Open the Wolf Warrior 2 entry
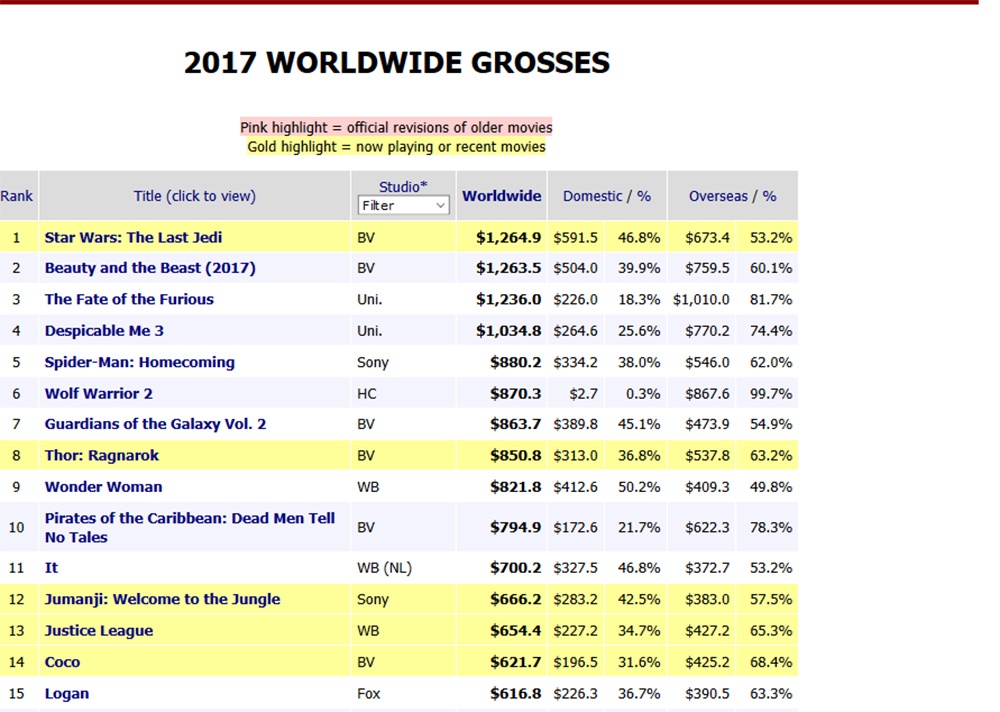Screen dimensions: 1000x712 98,394
